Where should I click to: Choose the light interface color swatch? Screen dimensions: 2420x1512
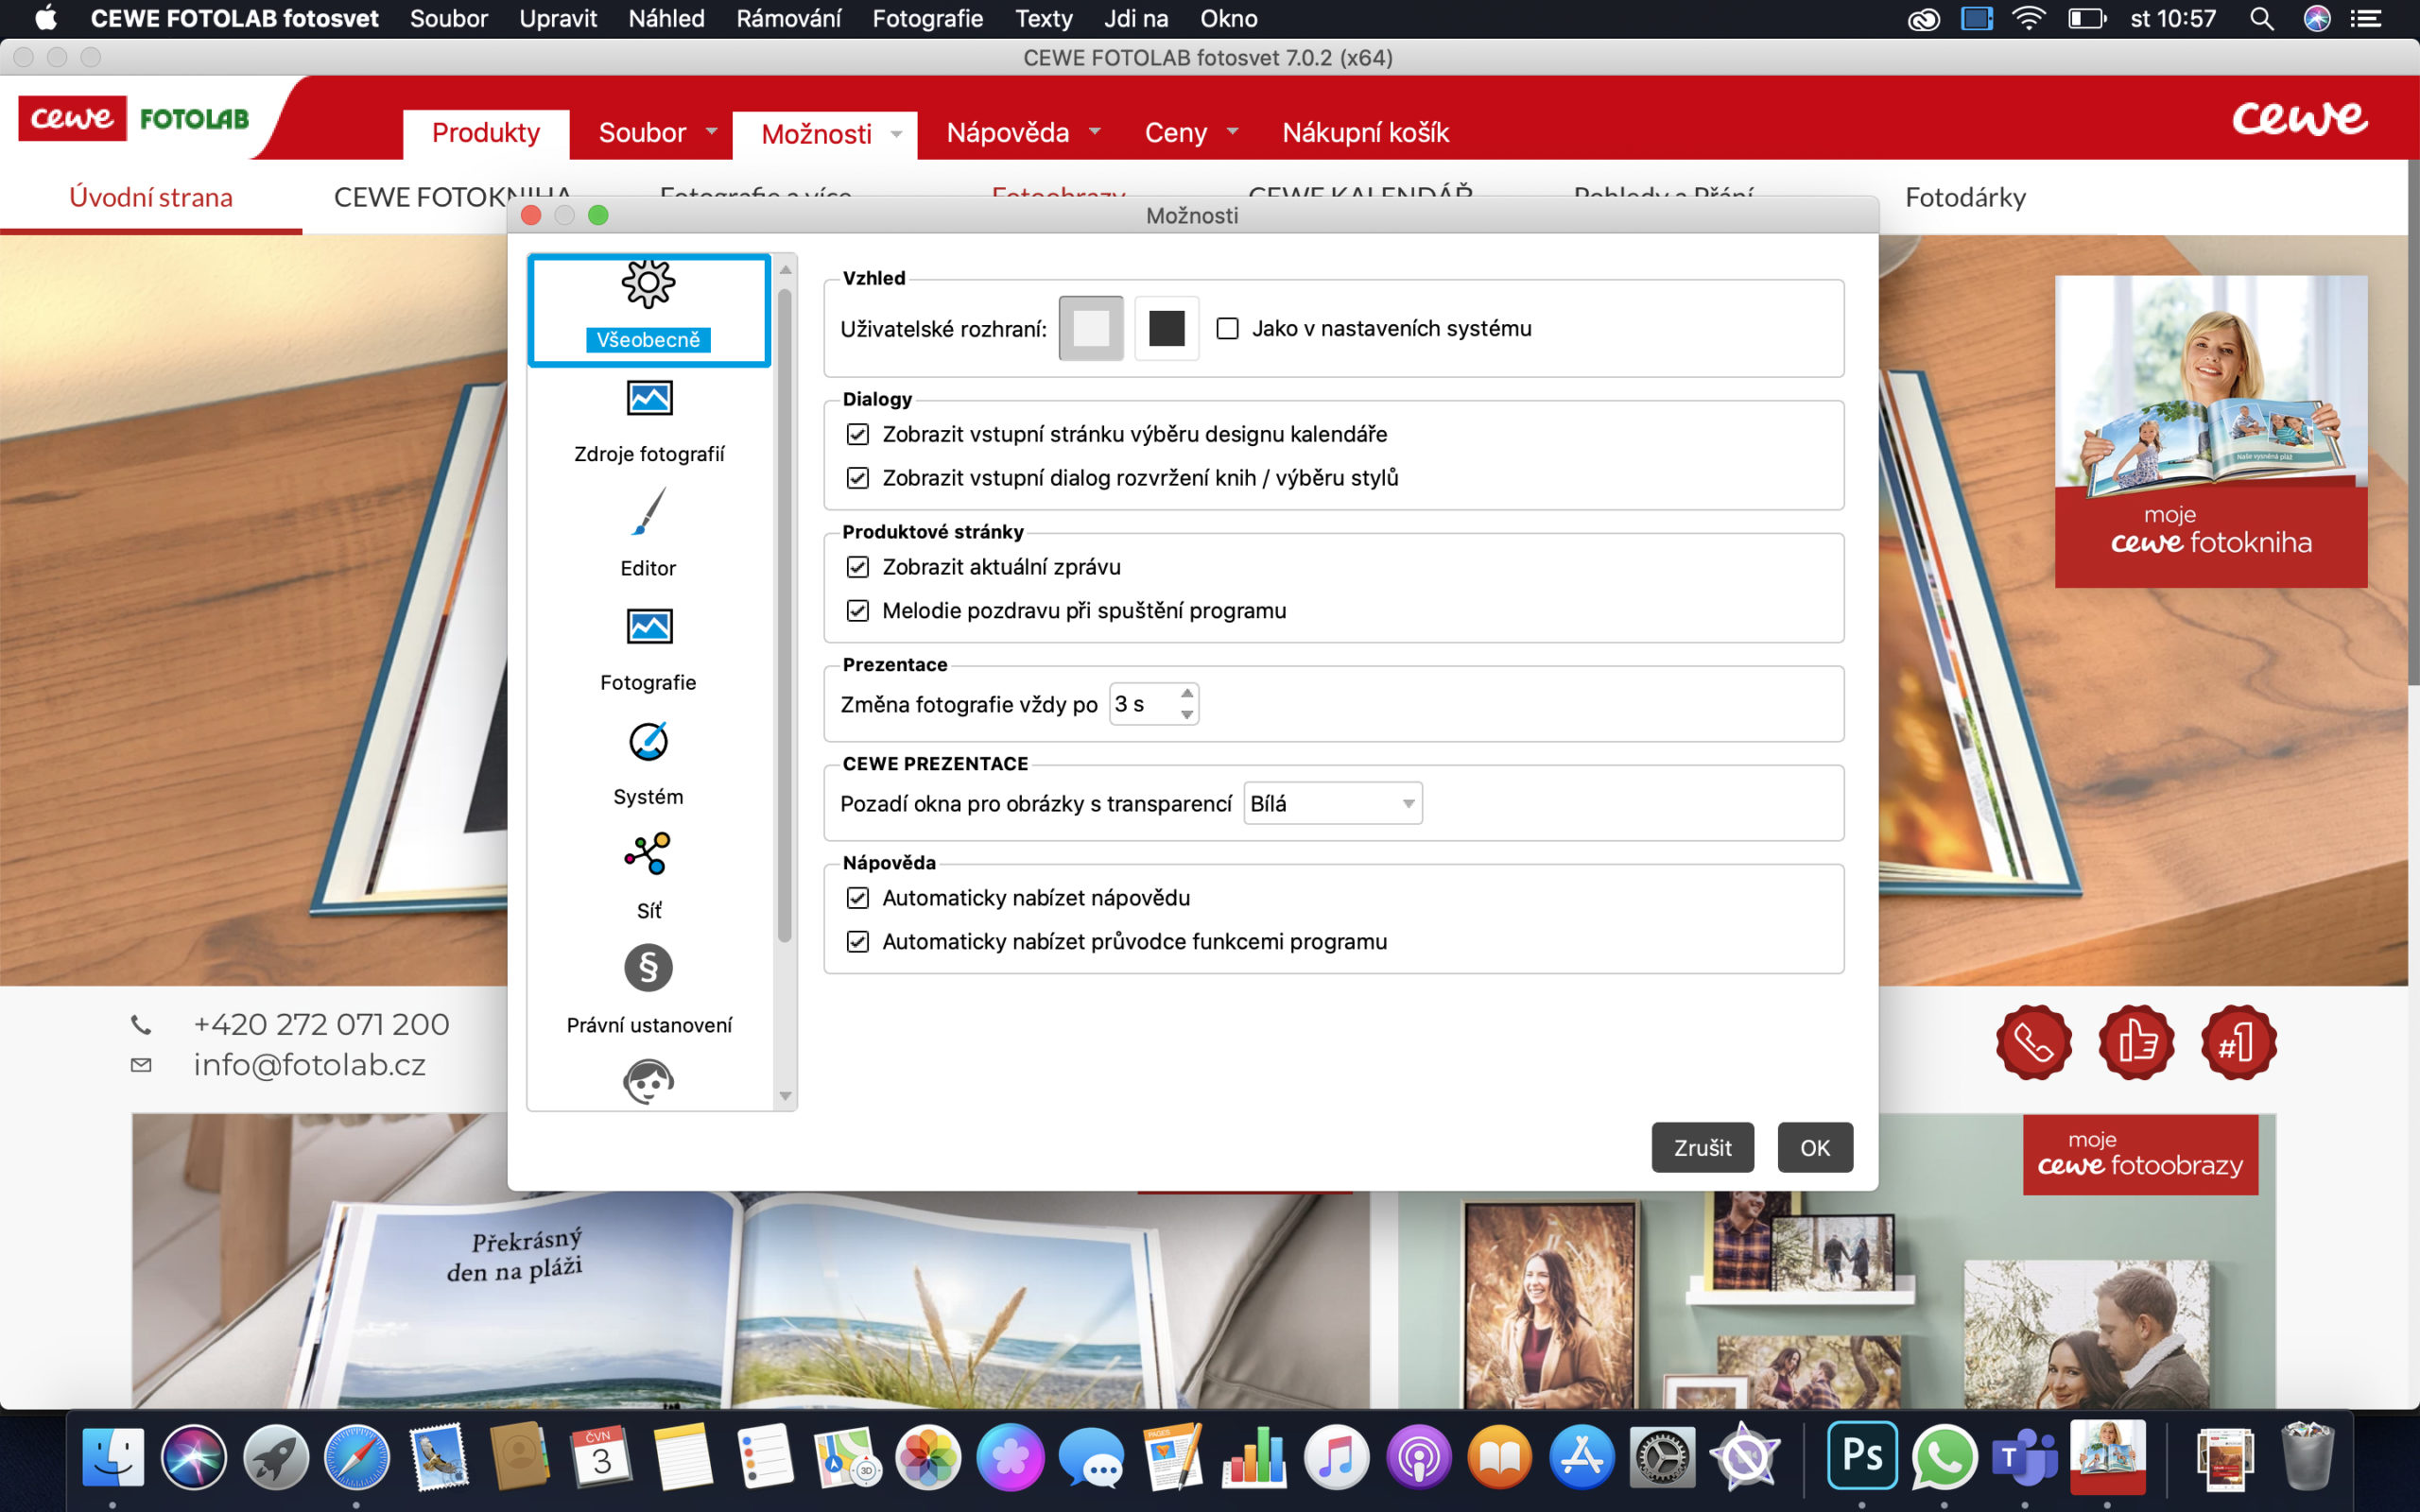click(x=1090, y=328)
